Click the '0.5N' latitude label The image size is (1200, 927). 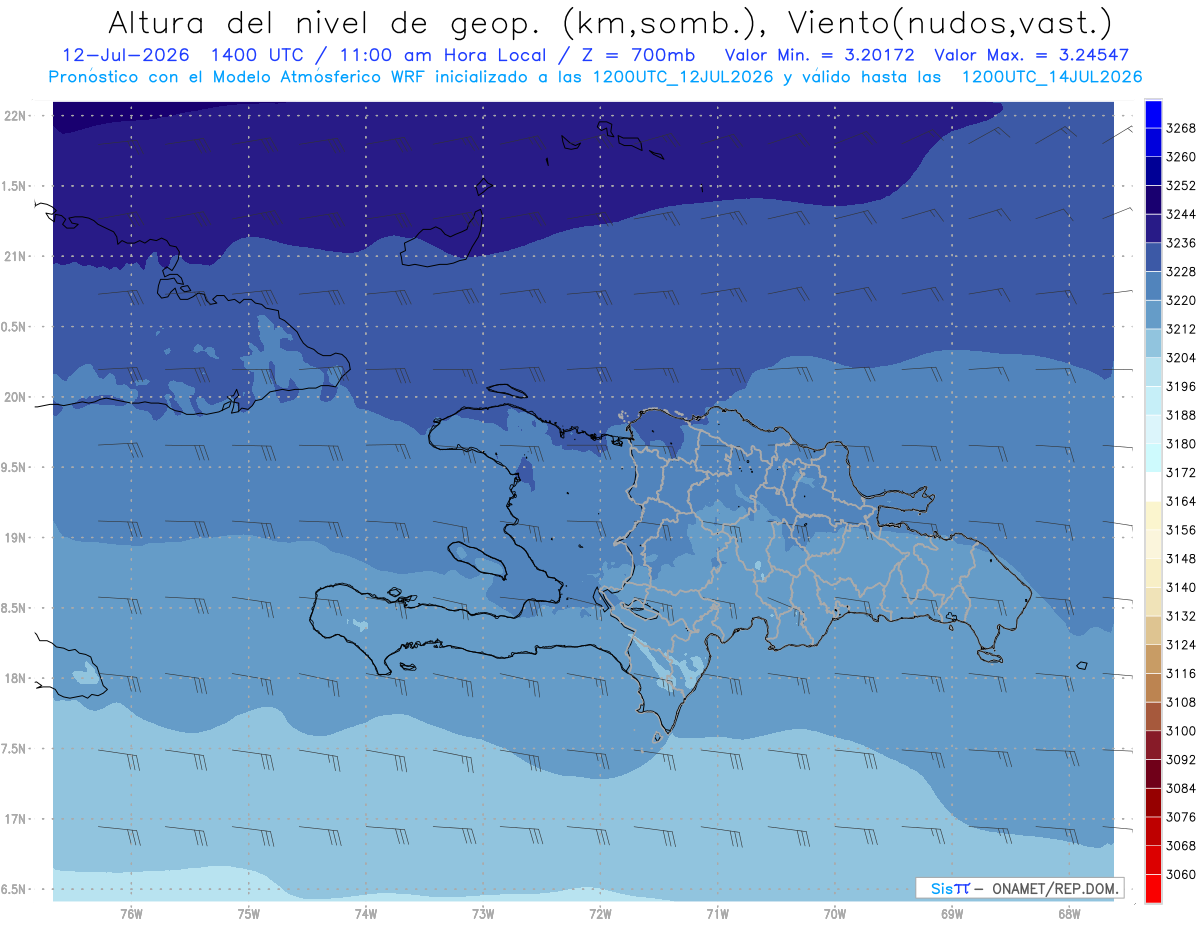(x=14, y=327)
